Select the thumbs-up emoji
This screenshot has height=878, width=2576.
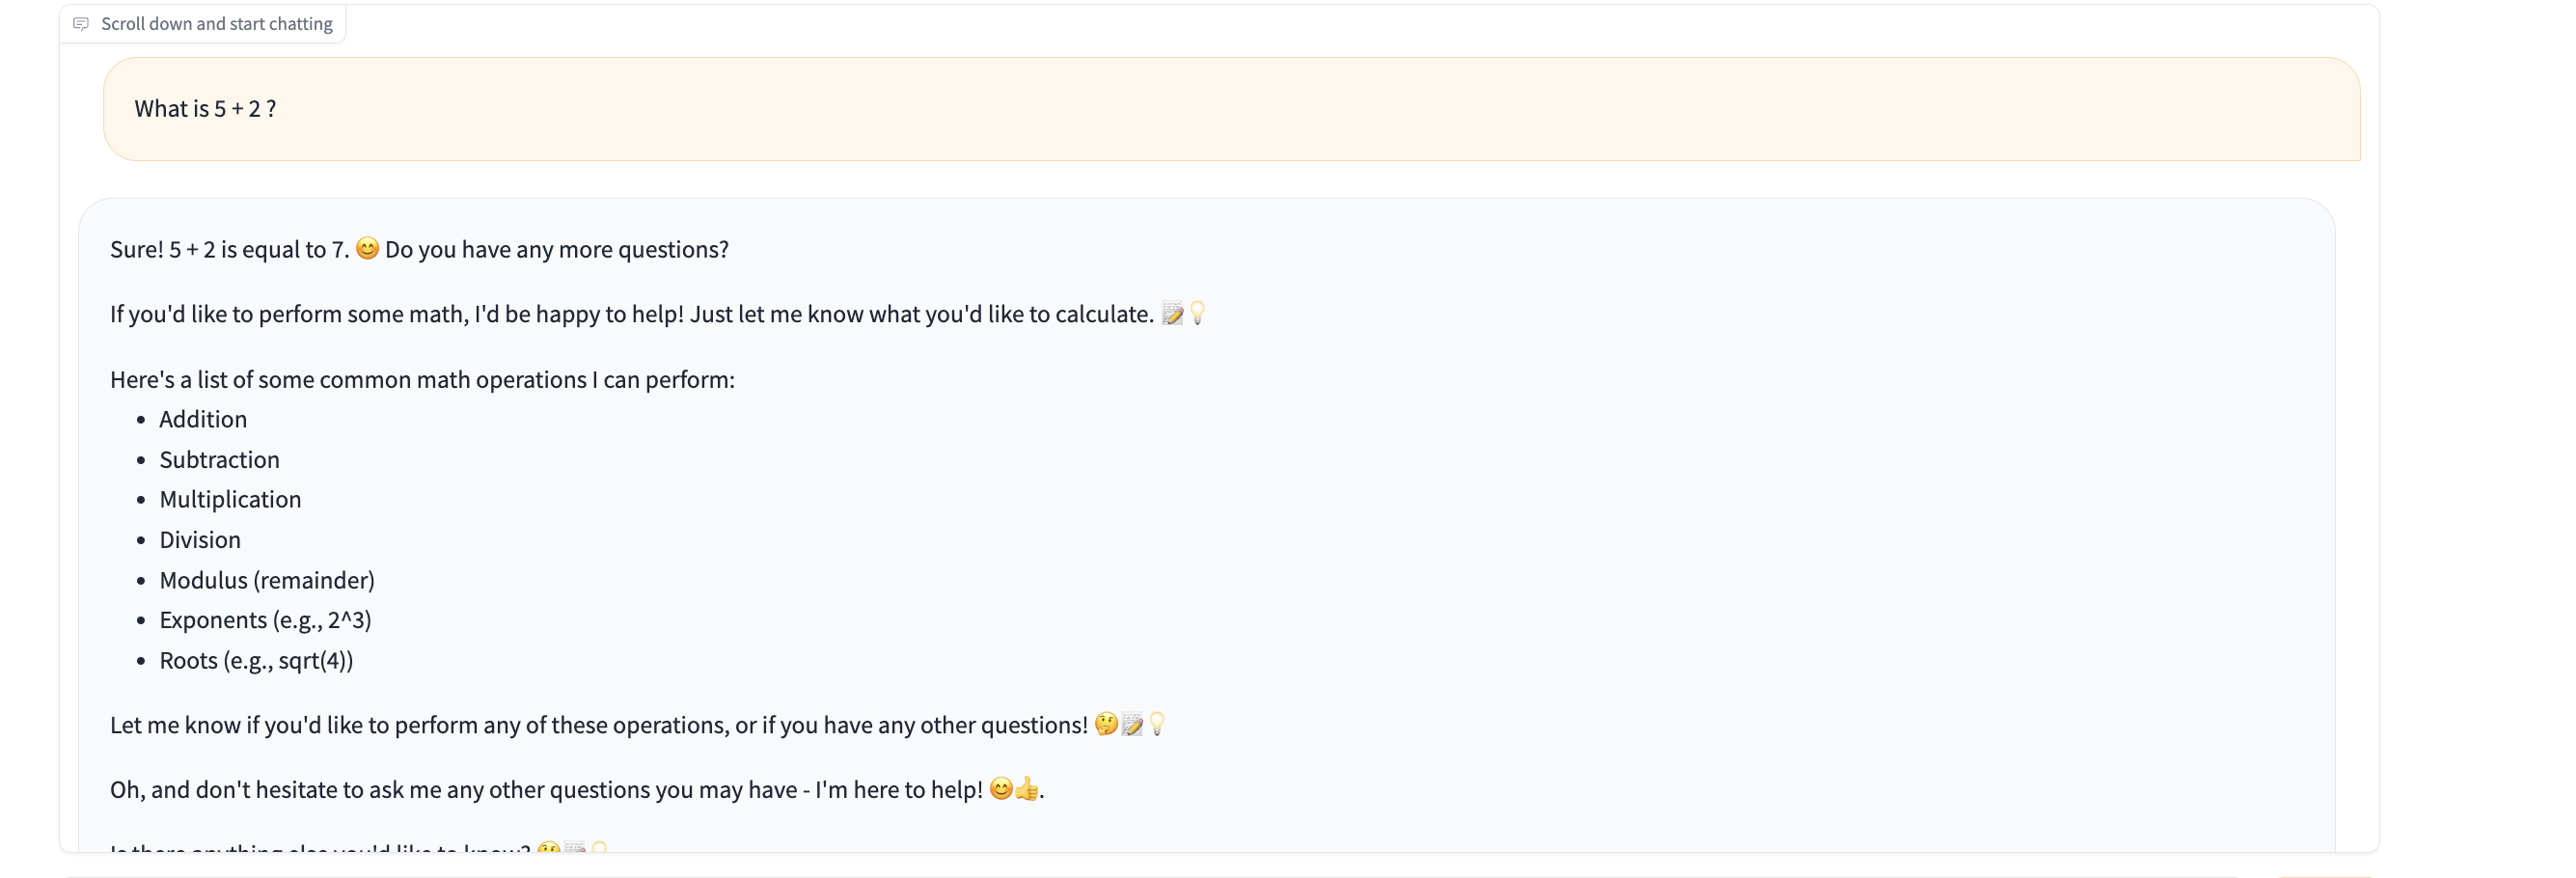point(1026,789)
